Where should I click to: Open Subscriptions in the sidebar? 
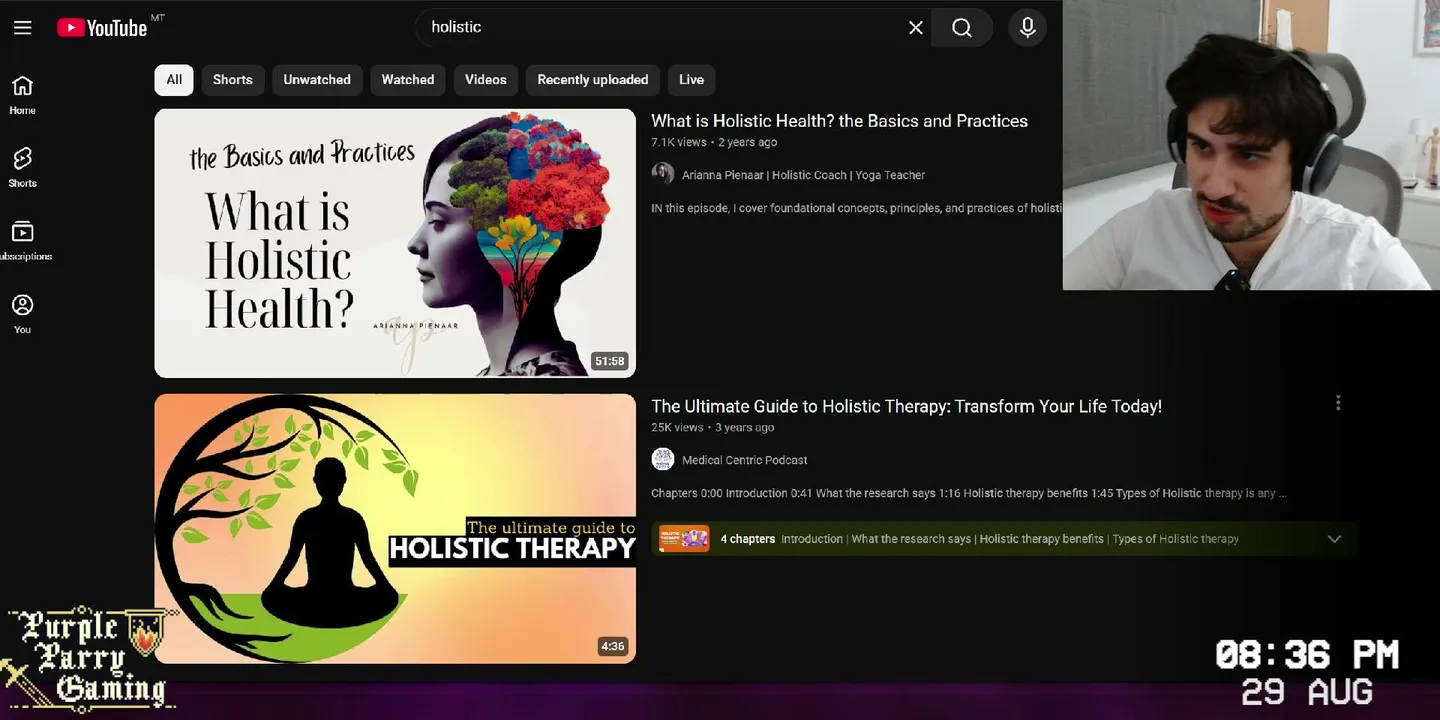pyautogui.click(x=22, y=241)
